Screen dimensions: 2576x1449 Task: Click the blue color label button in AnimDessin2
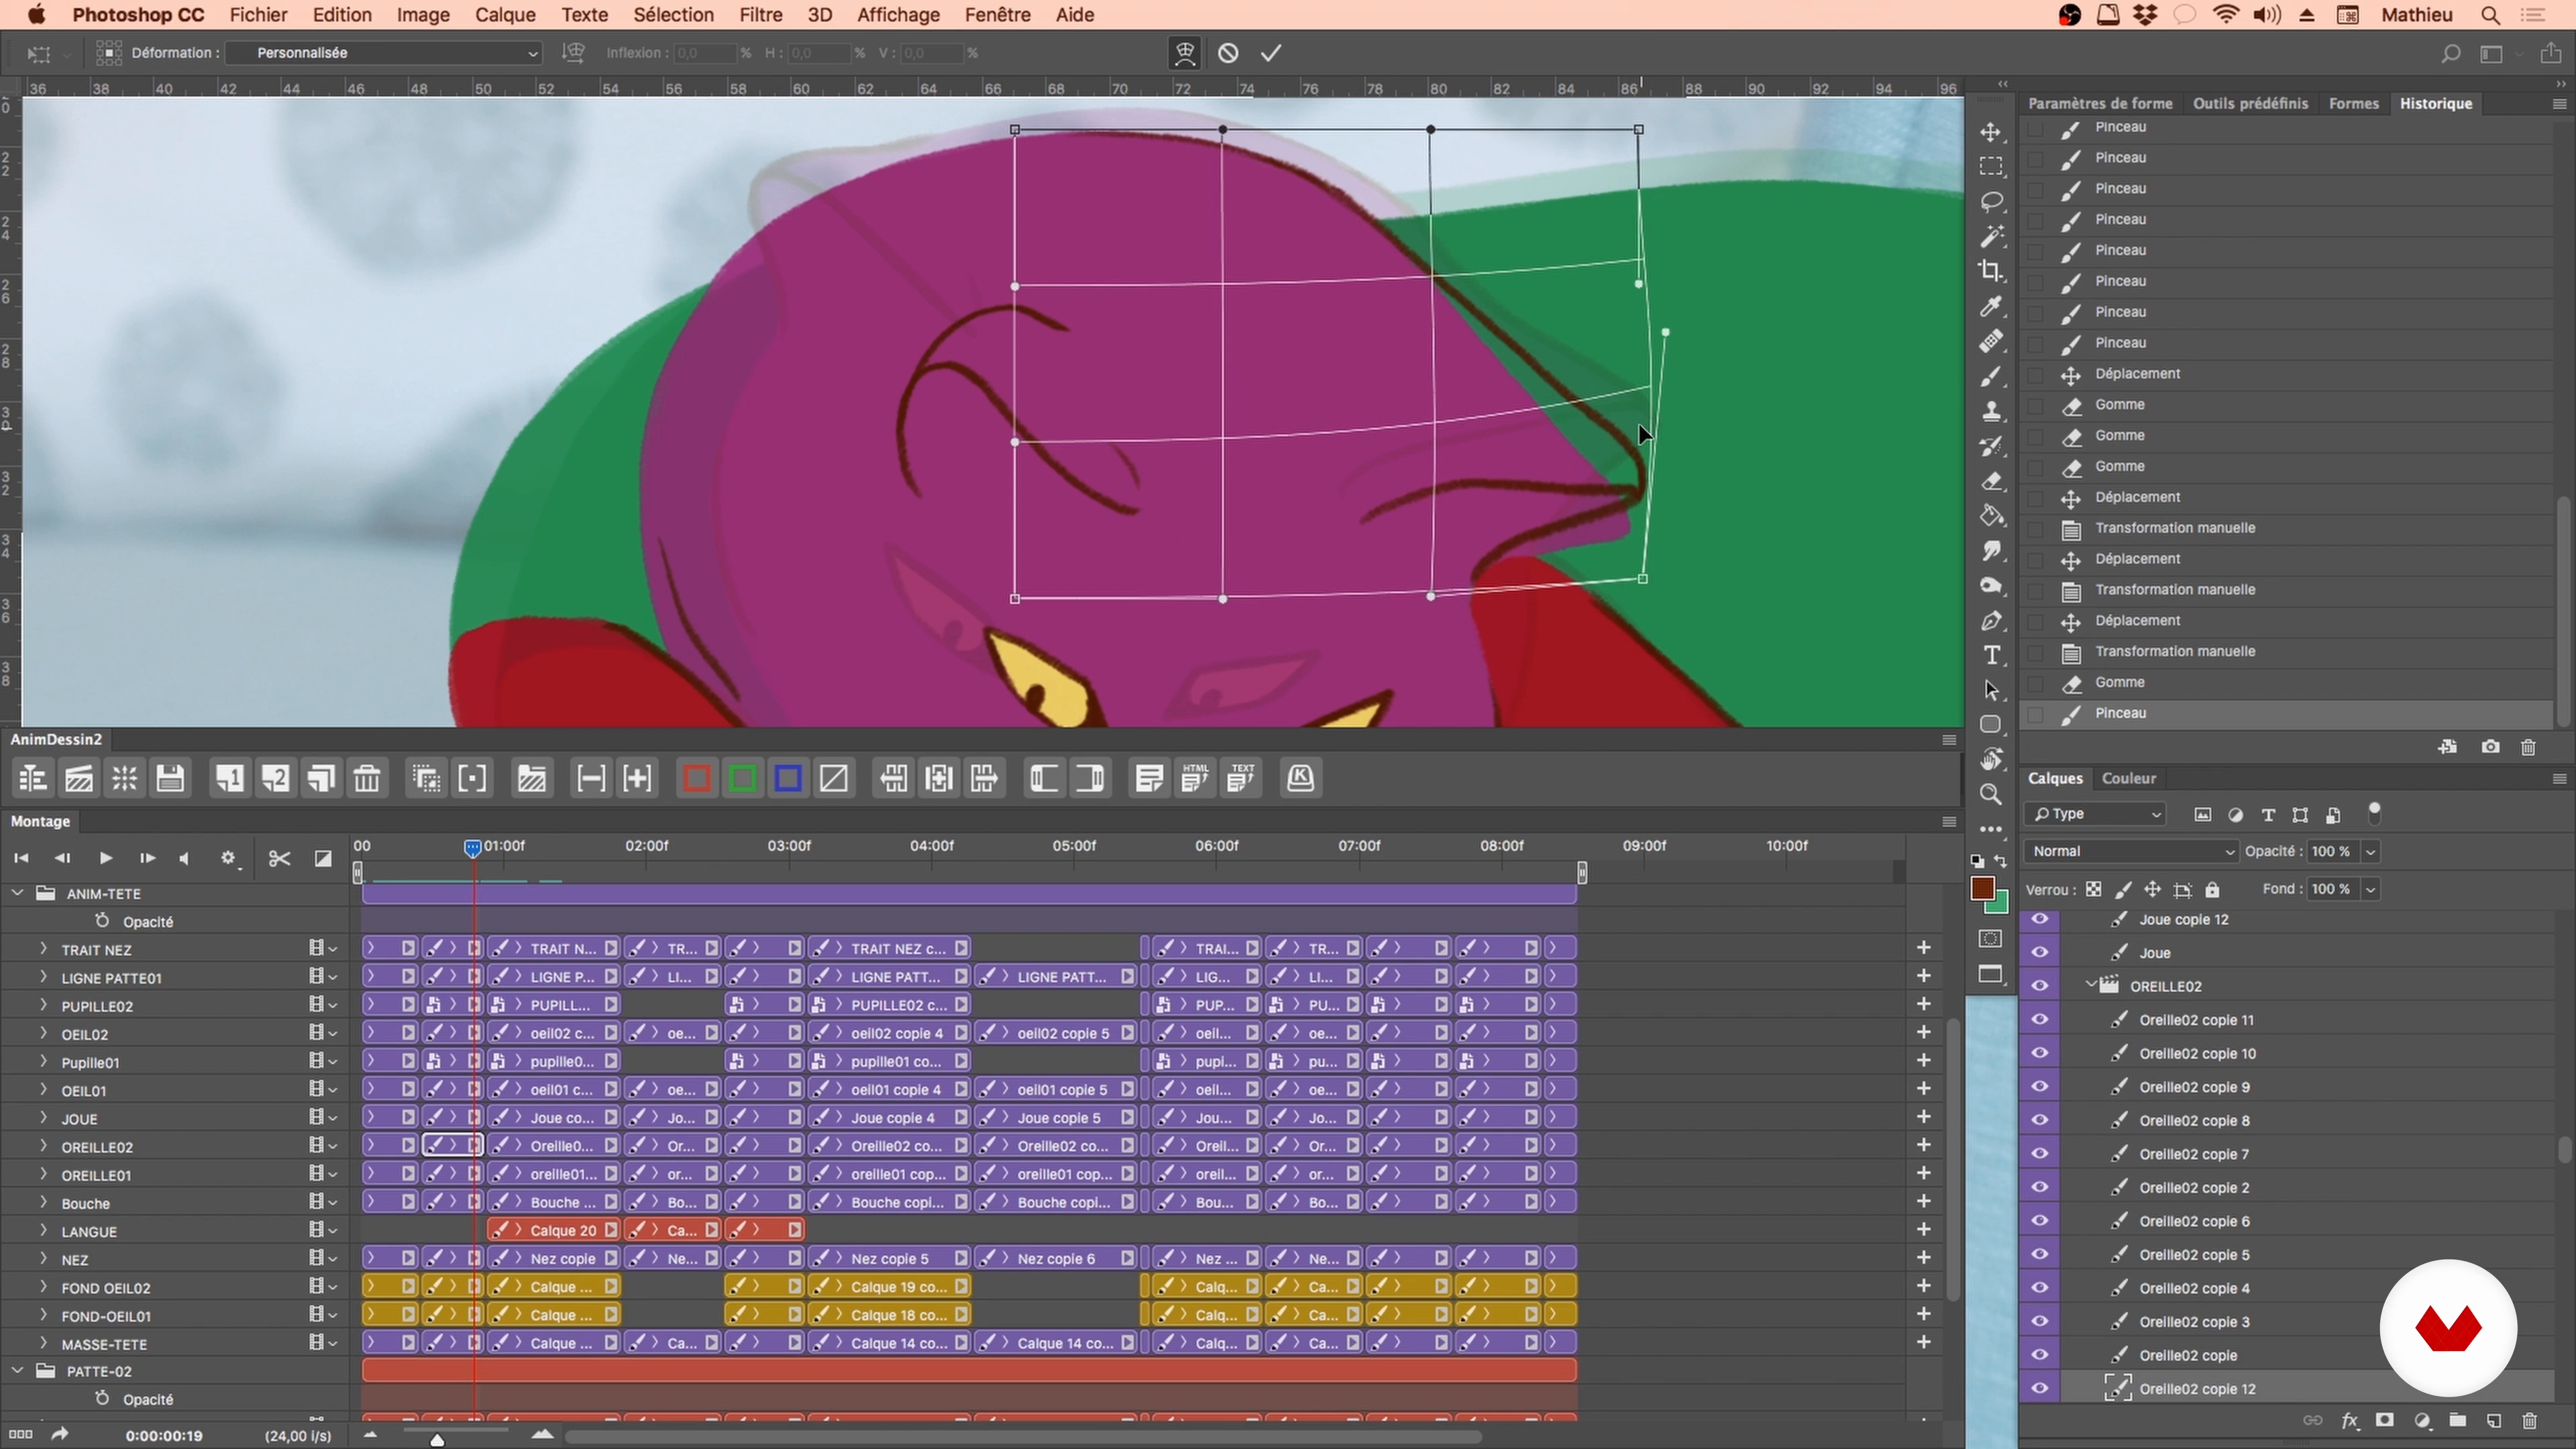coord(788,778)
